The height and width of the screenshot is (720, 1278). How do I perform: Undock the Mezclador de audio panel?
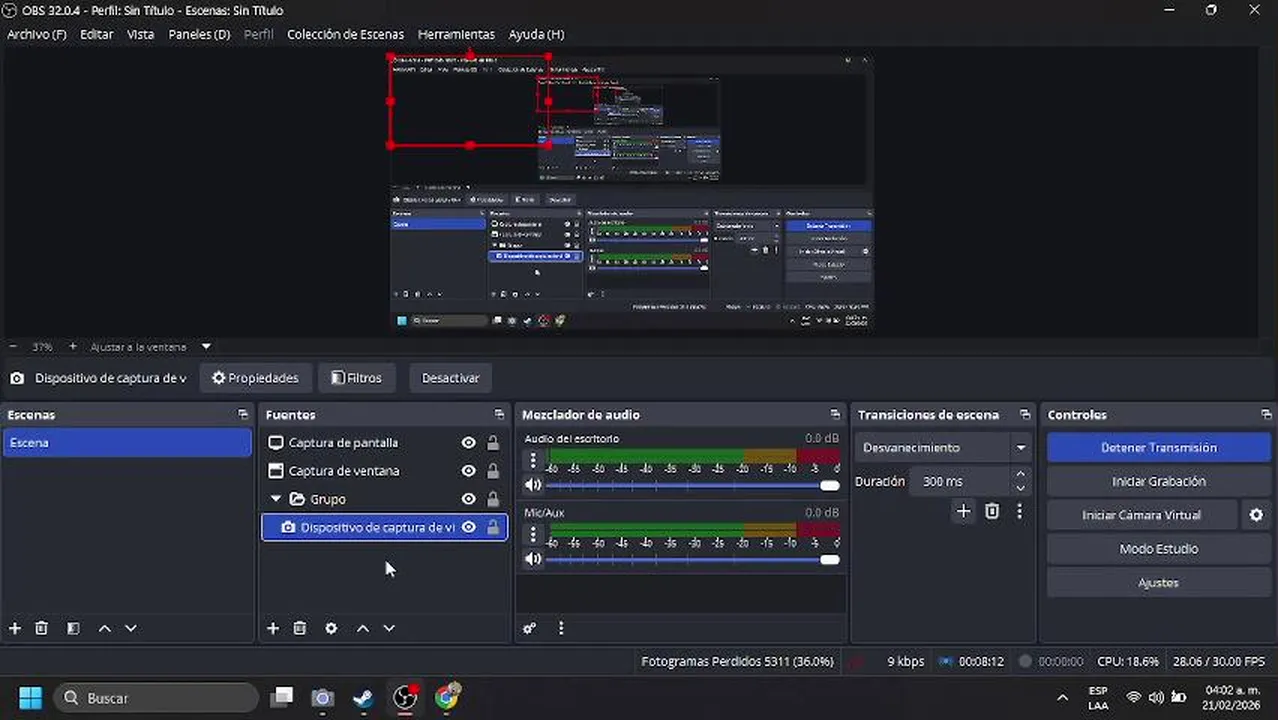835,414
